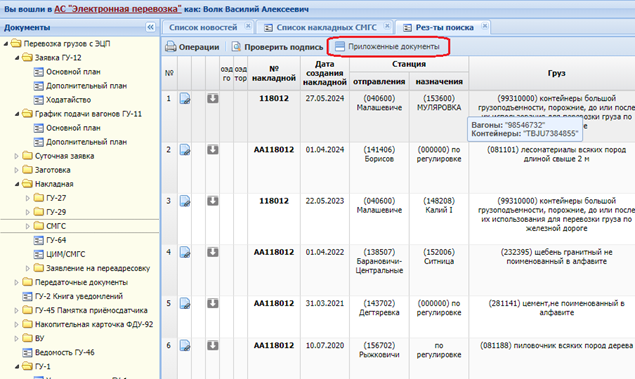Open Операции printer toolbar button

[x=192, y=47]
